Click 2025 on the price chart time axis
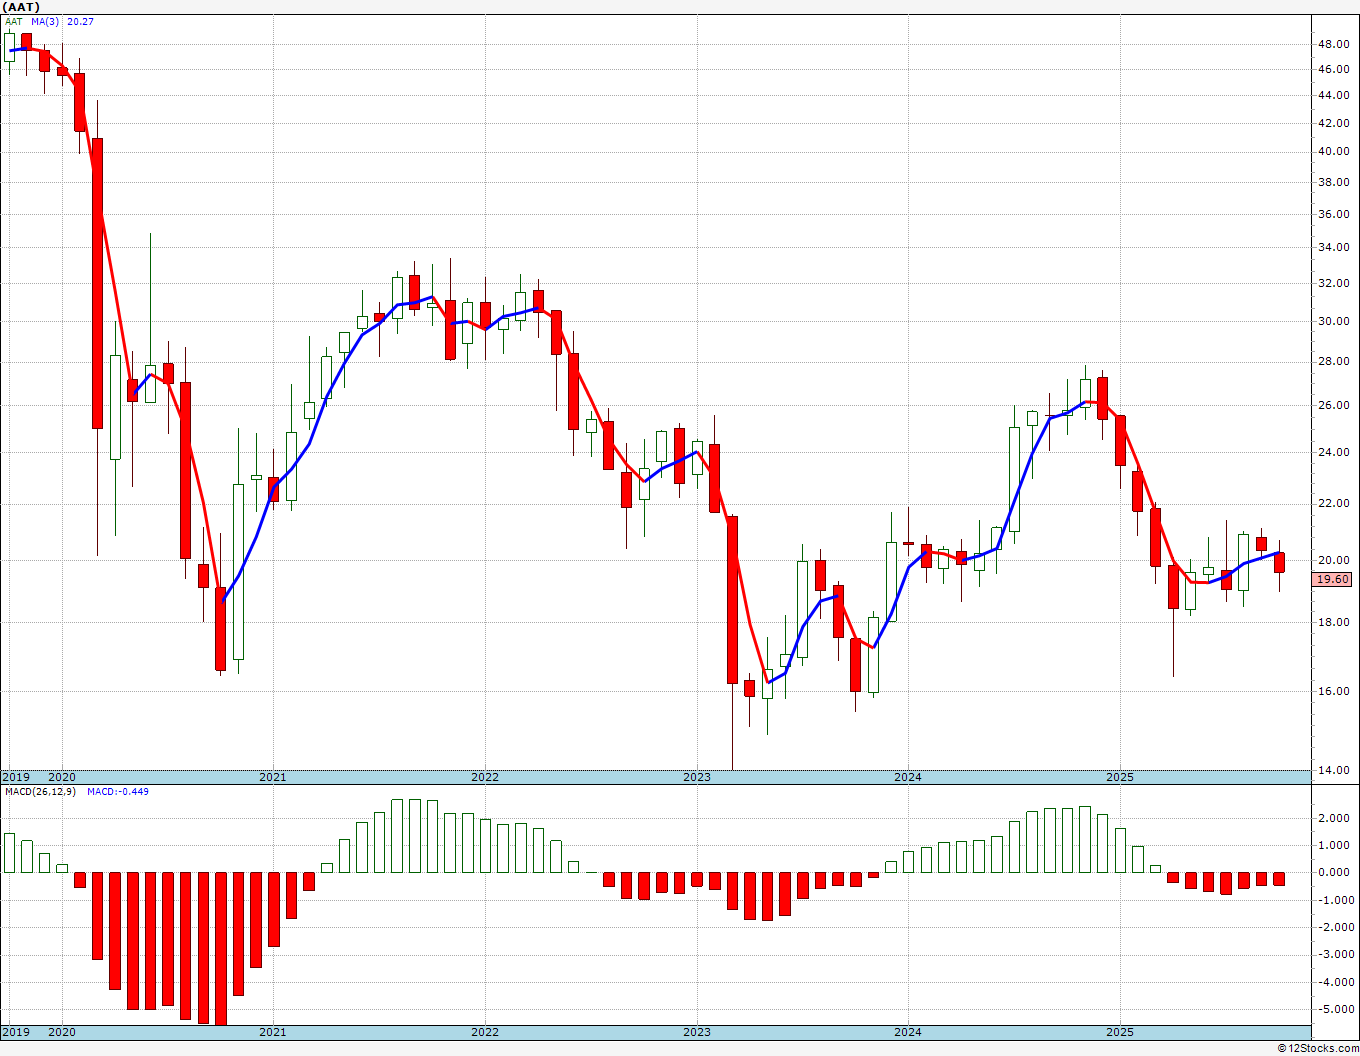Screen dimensions: 1360x1056 coord(1120,777)
